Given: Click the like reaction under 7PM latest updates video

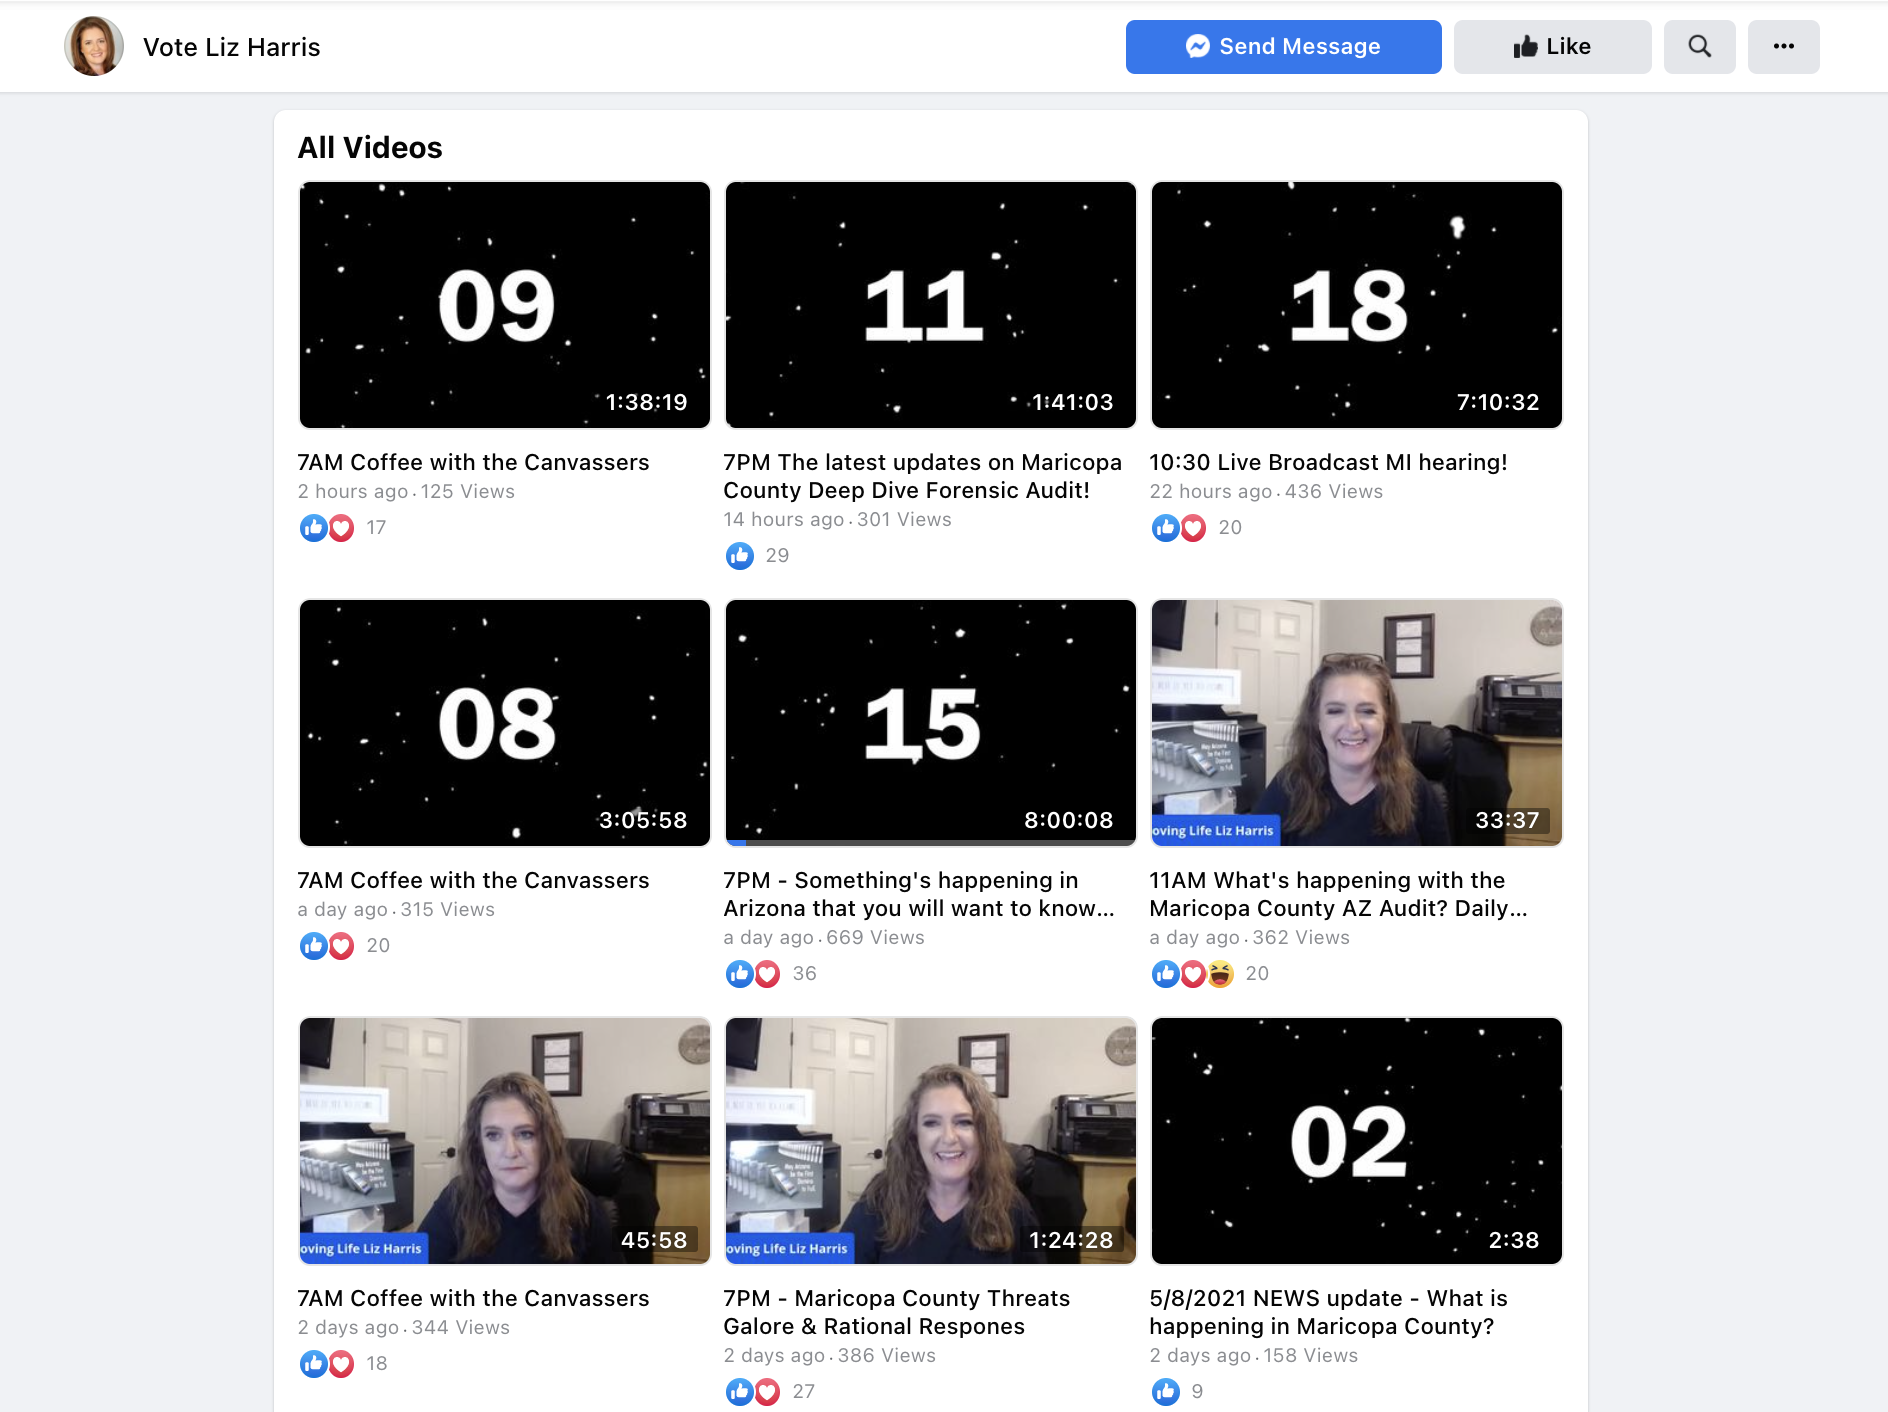Looking at the screenshot, I should coord(739,556).
